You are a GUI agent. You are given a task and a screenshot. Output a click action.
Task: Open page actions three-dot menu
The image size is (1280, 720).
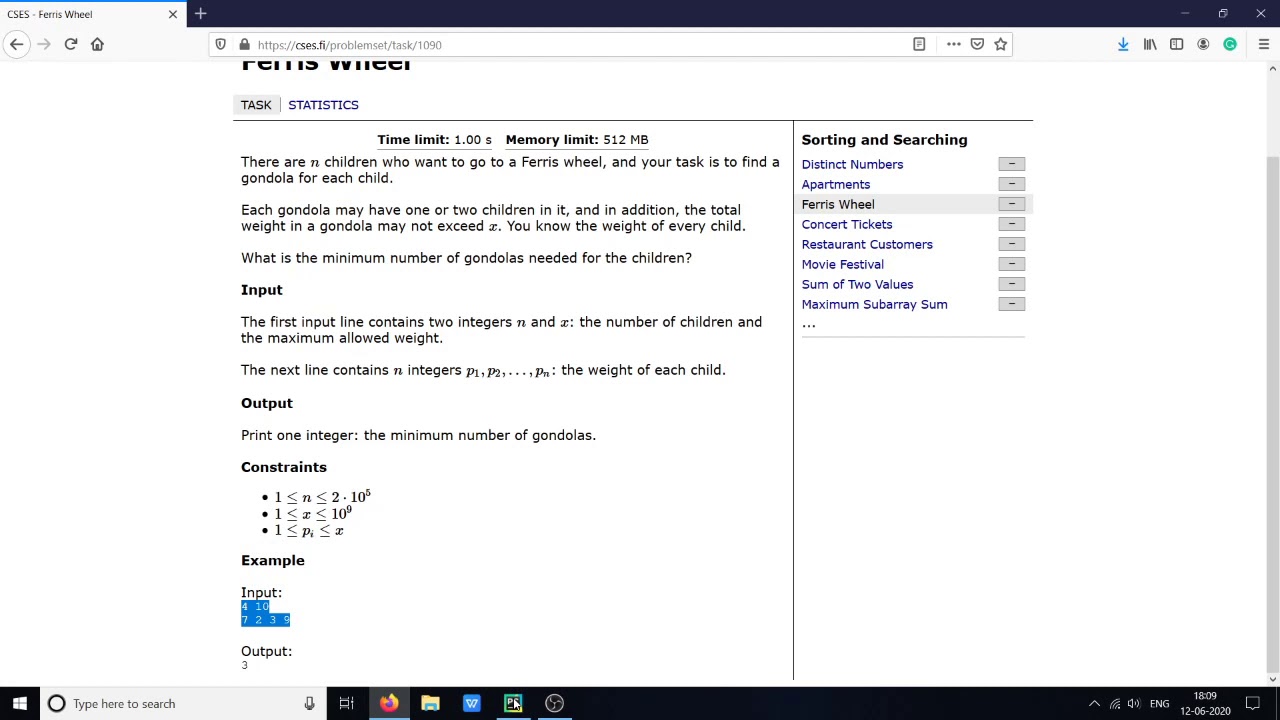953,44
